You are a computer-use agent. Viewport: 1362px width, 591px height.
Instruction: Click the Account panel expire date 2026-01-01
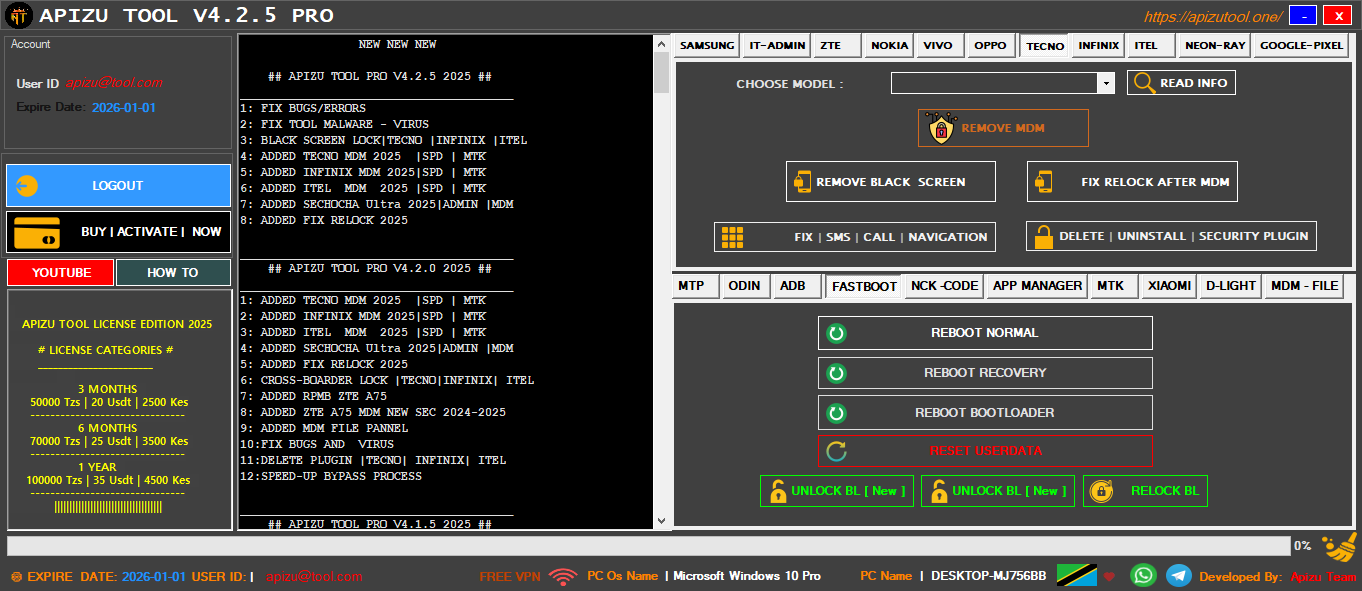coord(124,107)
